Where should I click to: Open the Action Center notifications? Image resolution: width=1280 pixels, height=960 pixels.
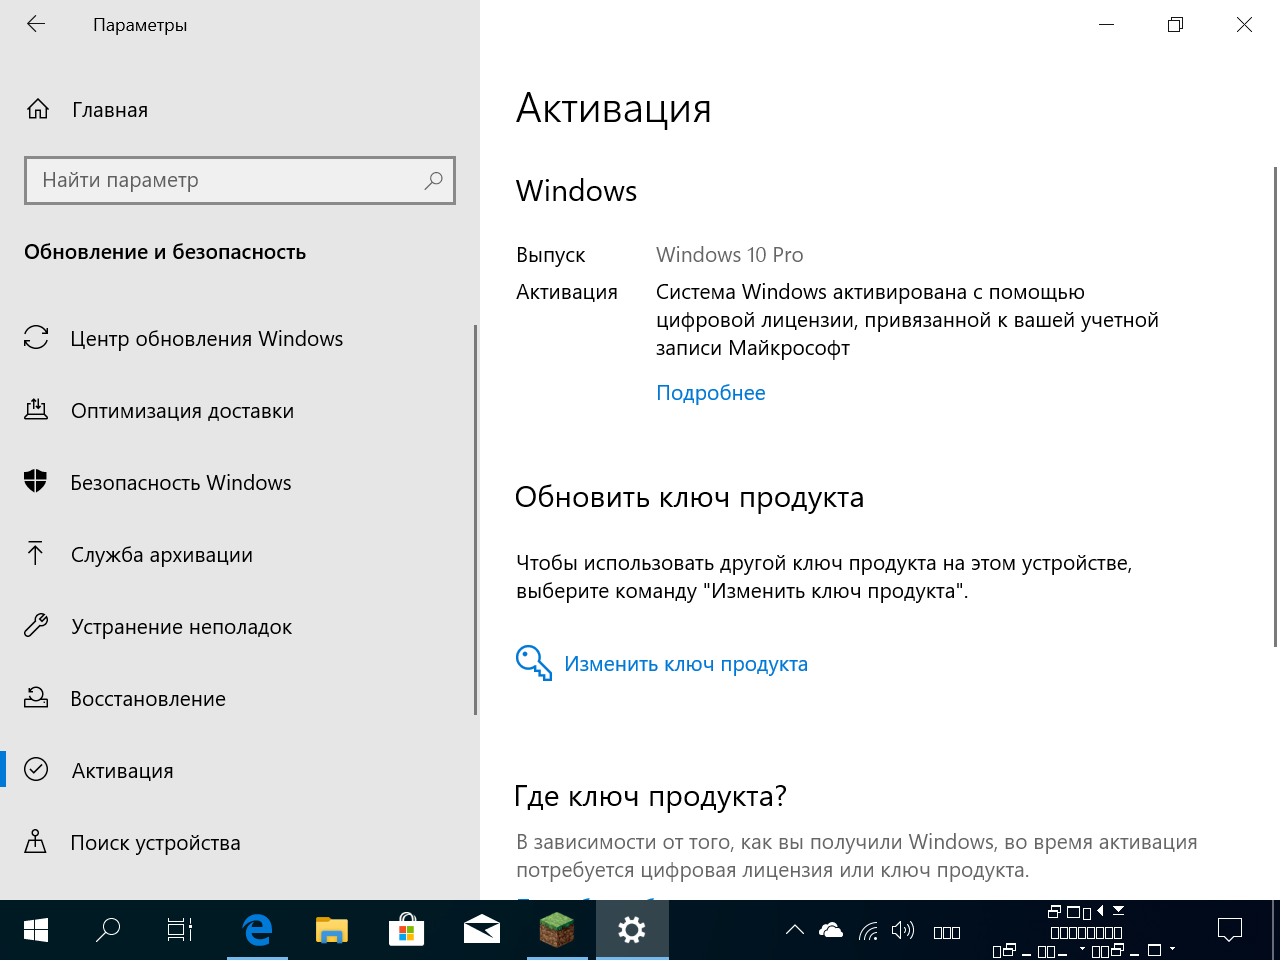point(1229,930)
